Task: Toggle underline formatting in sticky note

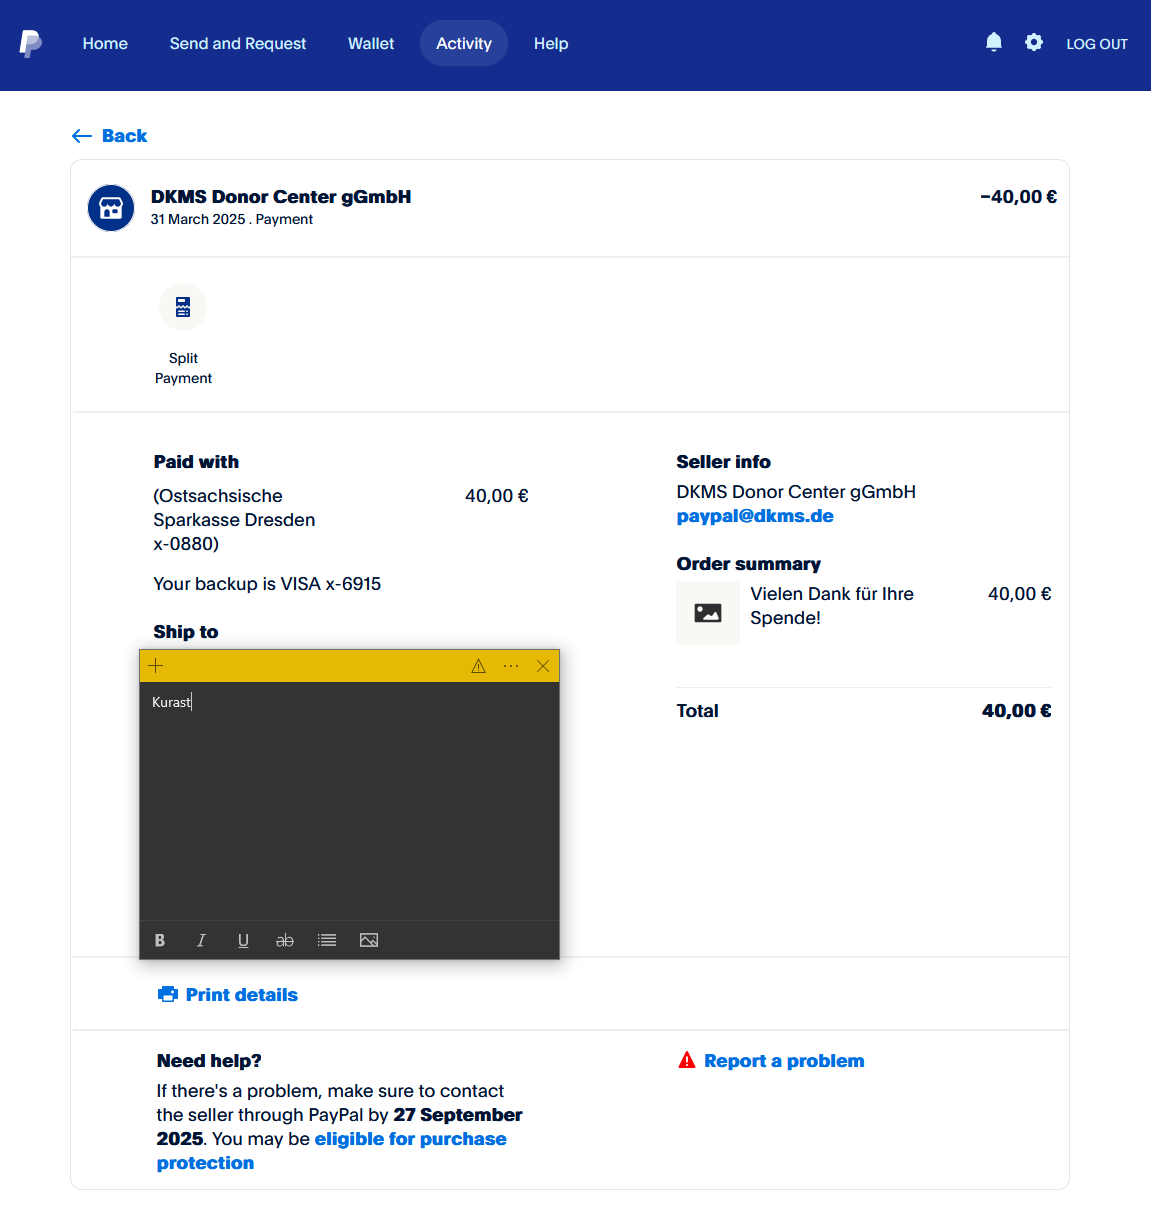Action: click(x=243, y=940)
